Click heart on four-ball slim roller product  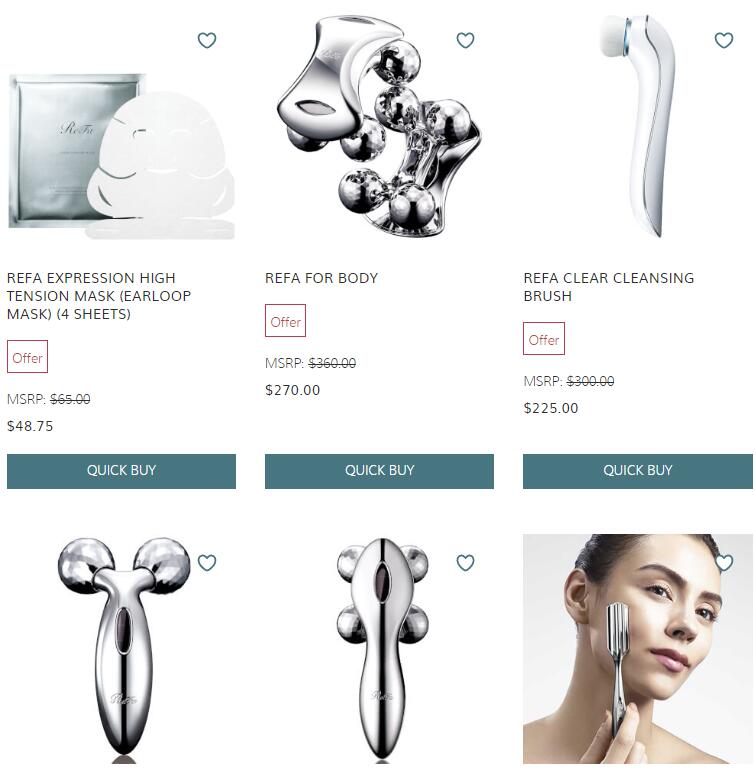pos(465,563)
